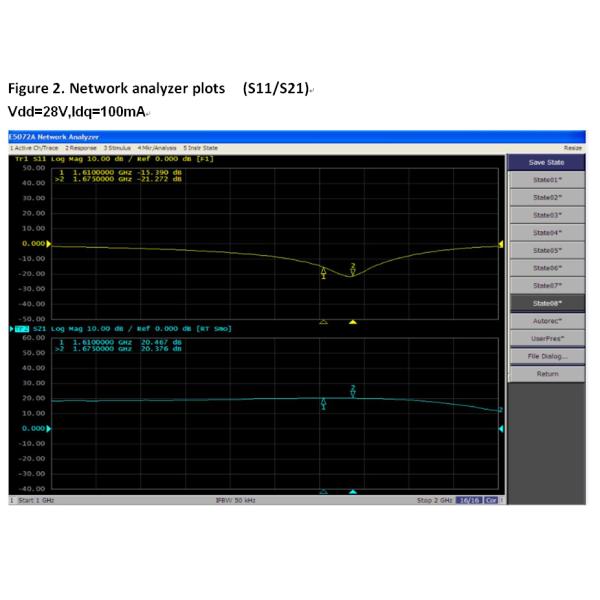The width and height of the screenshot is (600, 600).
Task: Click marker 1 on the S11 trace
Action: pyautogui.click(x=323, y=271)
